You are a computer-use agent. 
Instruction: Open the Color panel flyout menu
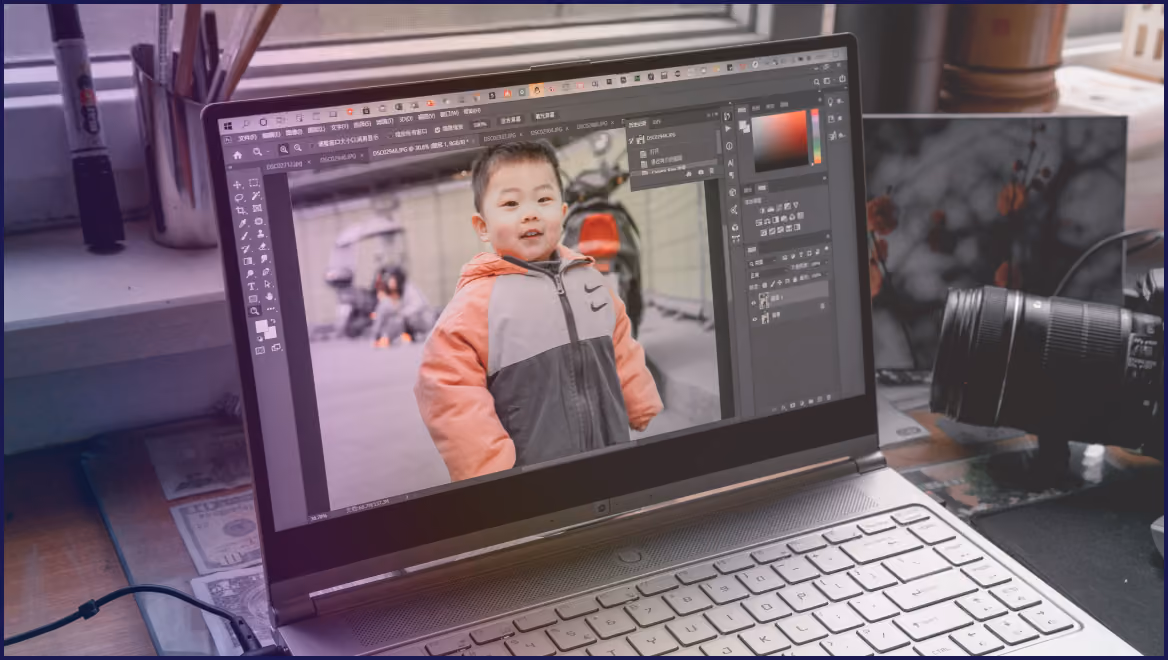(x=820, y=100)
